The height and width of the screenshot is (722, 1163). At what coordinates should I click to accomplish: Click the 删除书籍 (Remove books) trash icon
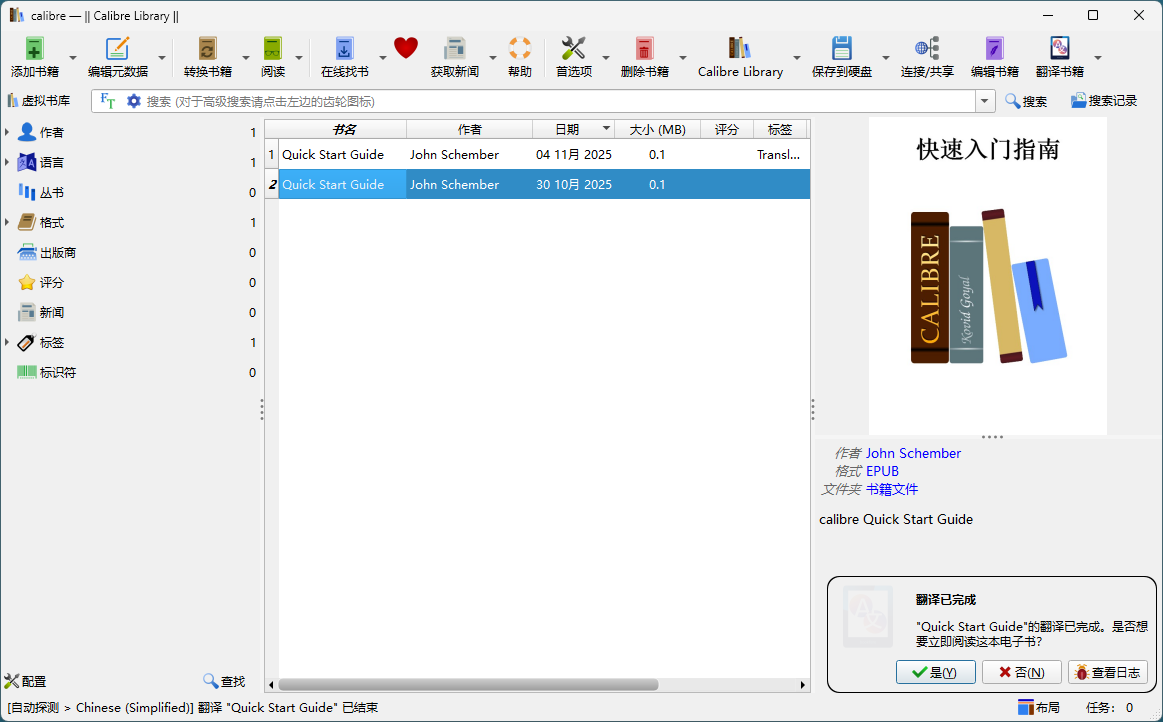(644, 49)
